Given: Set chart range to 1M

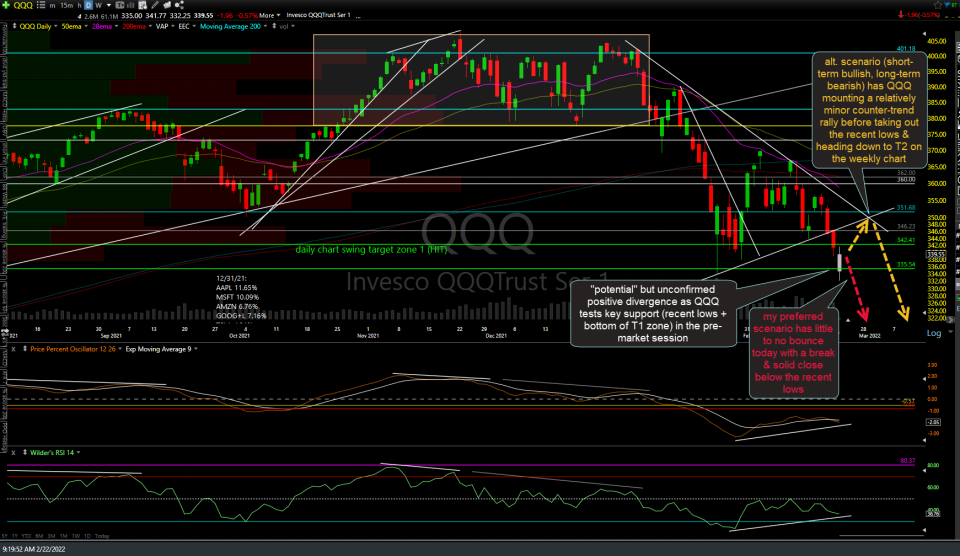Looking at the screenshot, I should 64,536.
